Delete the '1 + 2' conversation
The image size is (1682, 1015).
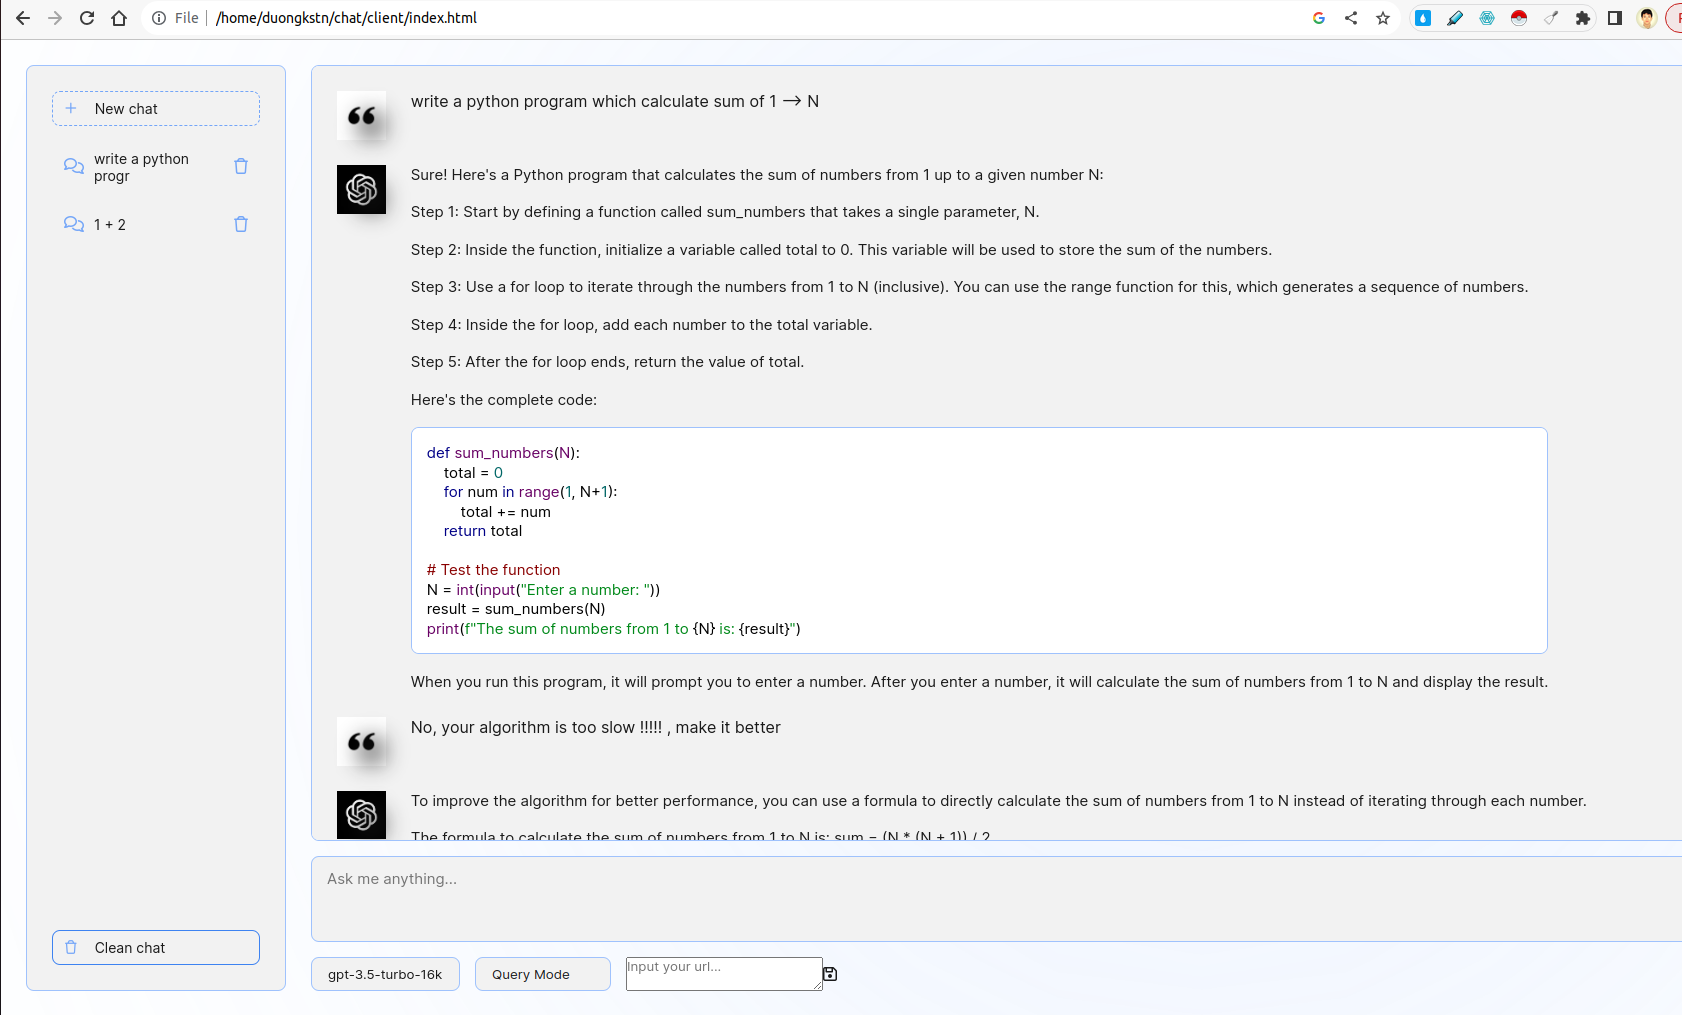(x=241, y=224)
